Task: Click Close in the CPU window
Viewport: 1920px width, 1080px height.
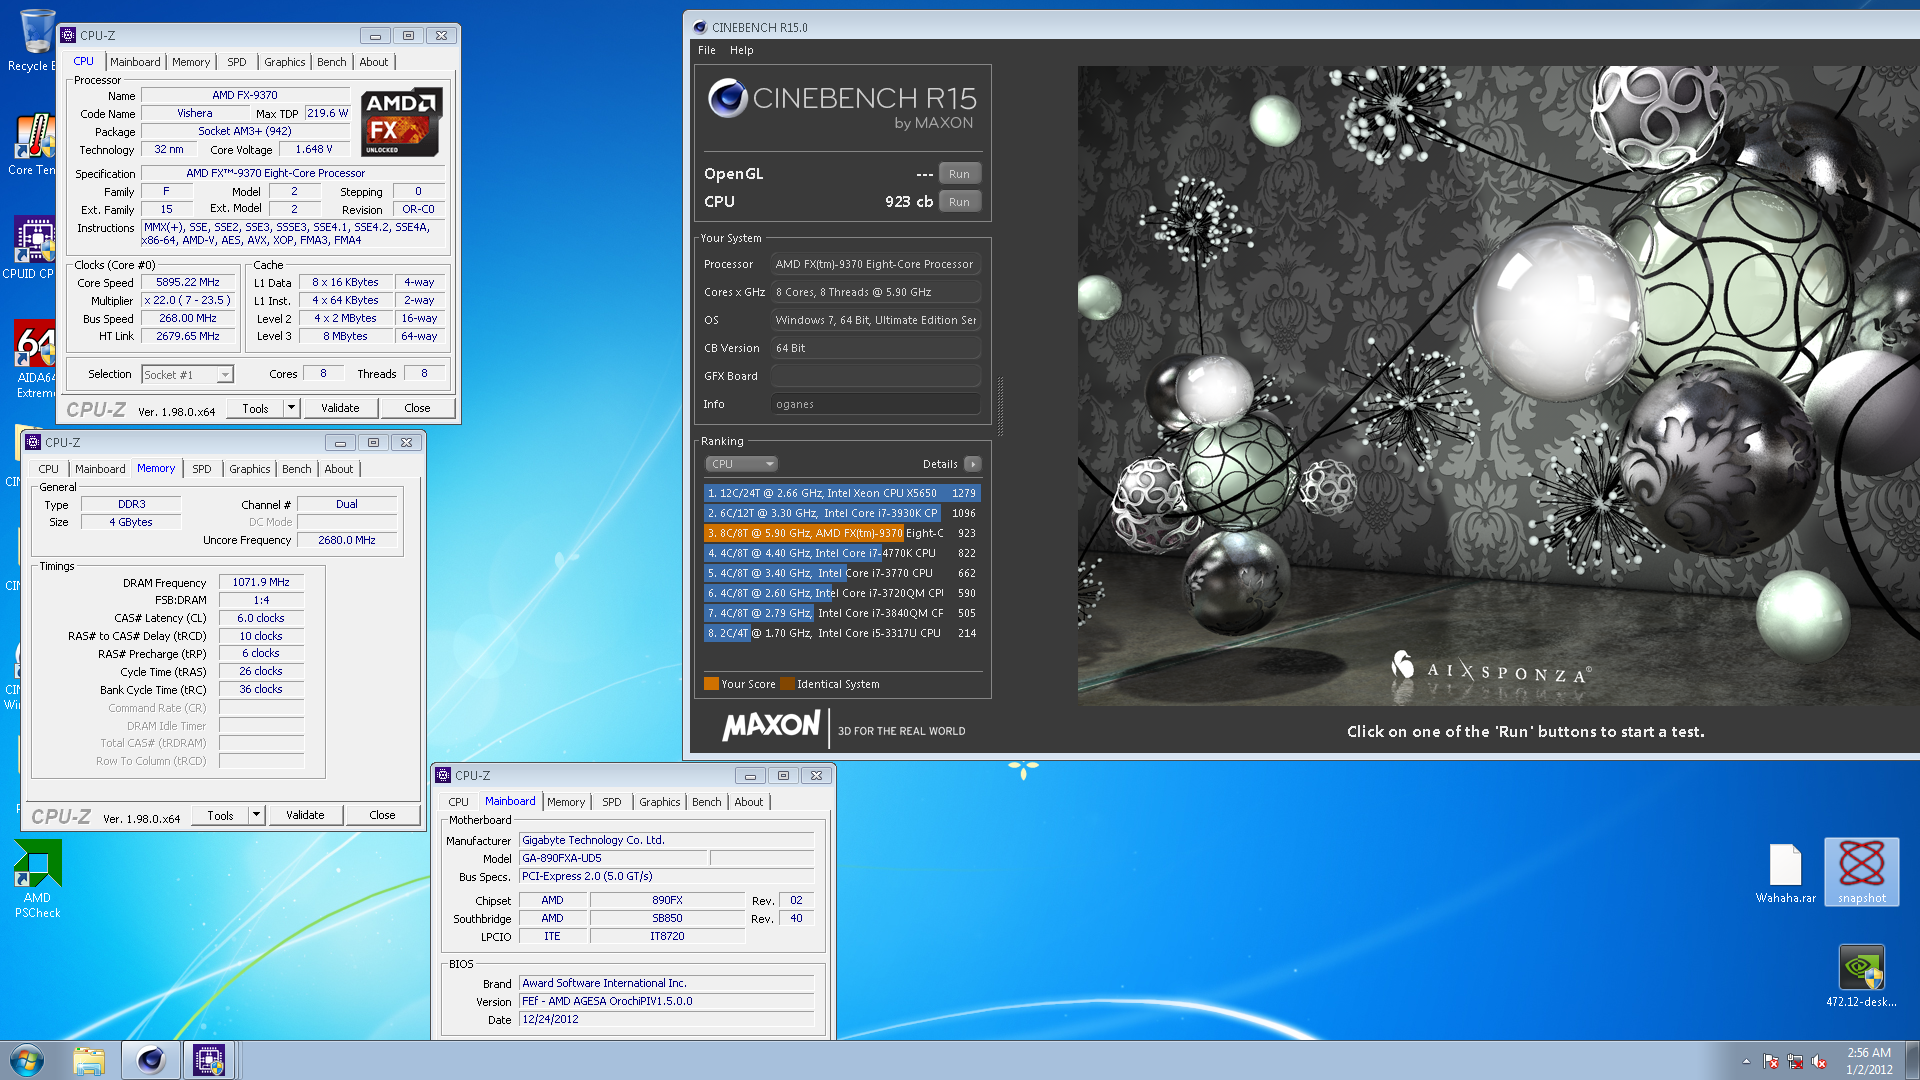Action: pyautogui.click(x=417, y=408)
